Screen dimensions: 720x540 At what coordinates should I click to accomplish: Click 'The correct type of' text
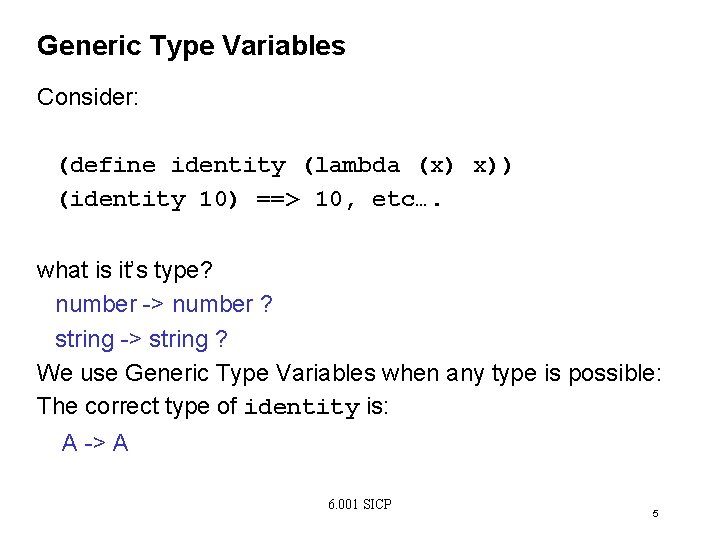point(137,406)
